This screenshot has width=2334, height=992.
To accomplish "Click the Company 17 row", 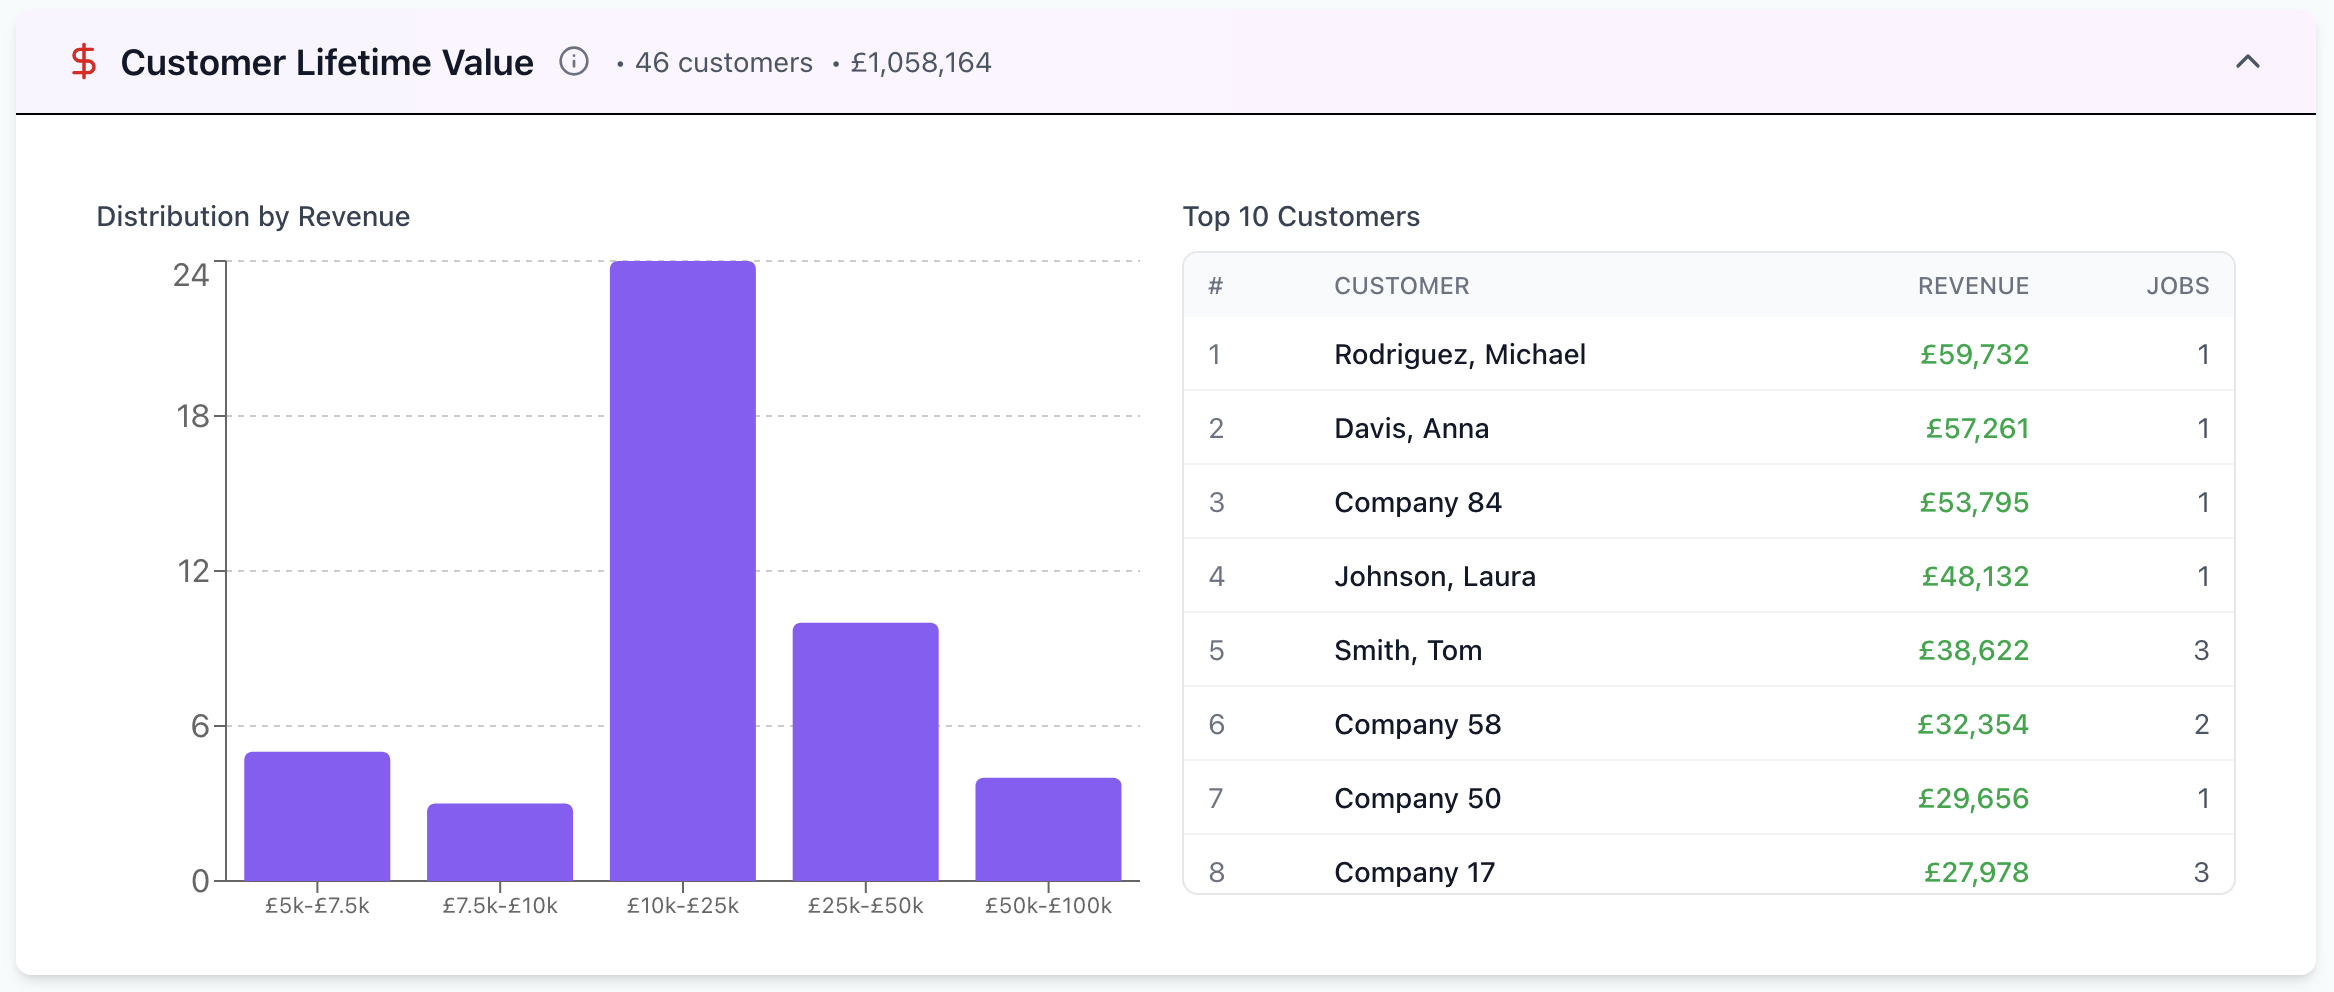I will coord(1708,865).
